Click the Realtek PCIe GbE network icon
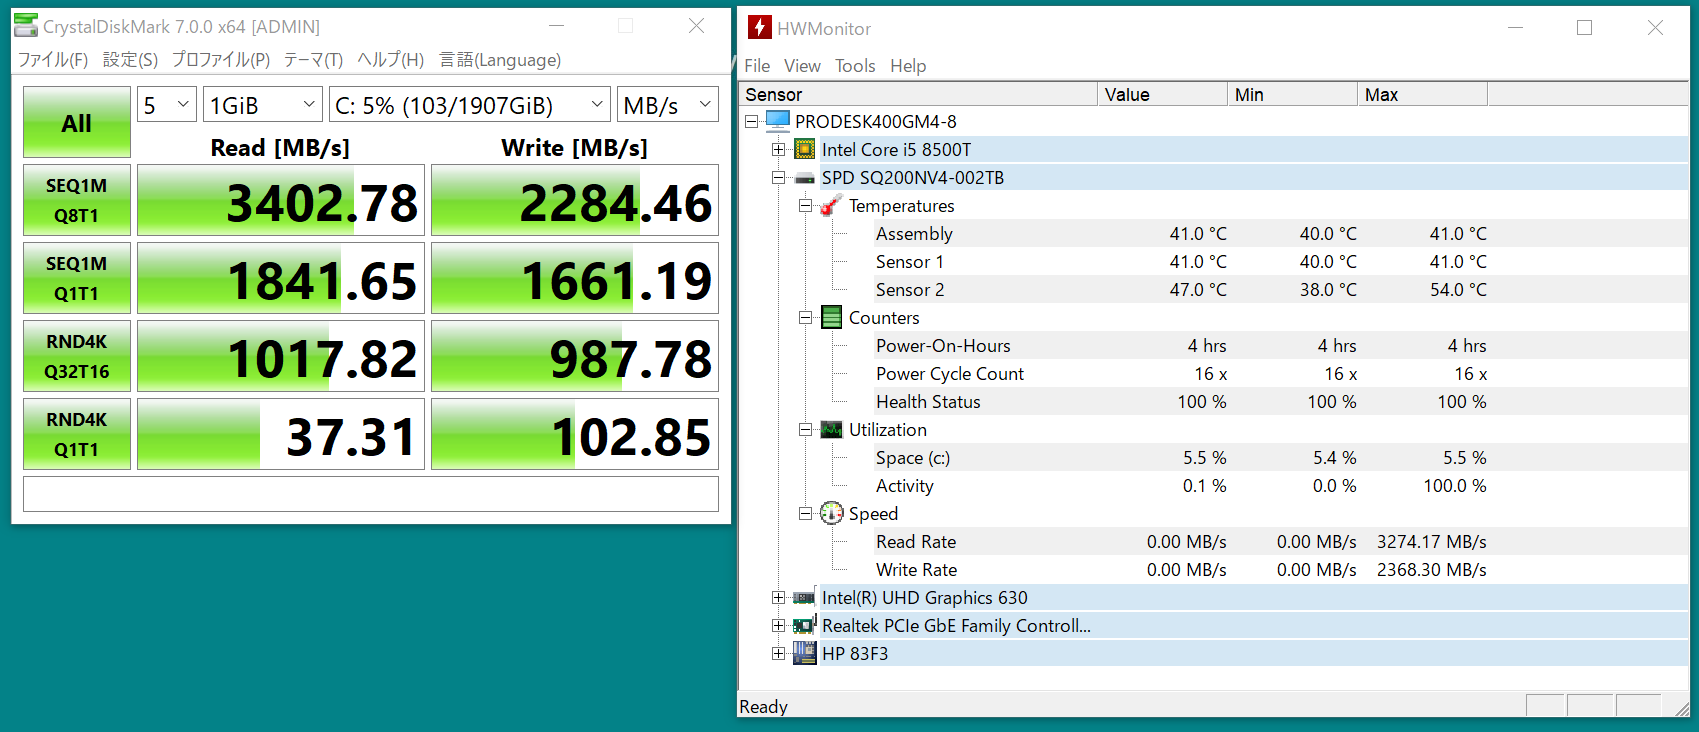 click(x=805, y=625)
